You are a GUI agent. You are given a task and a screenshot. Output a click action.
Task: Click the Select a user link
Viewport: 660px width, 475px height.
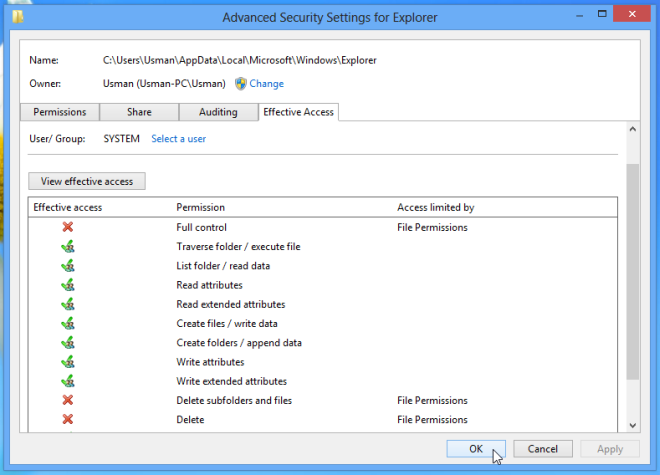[178, 139]
